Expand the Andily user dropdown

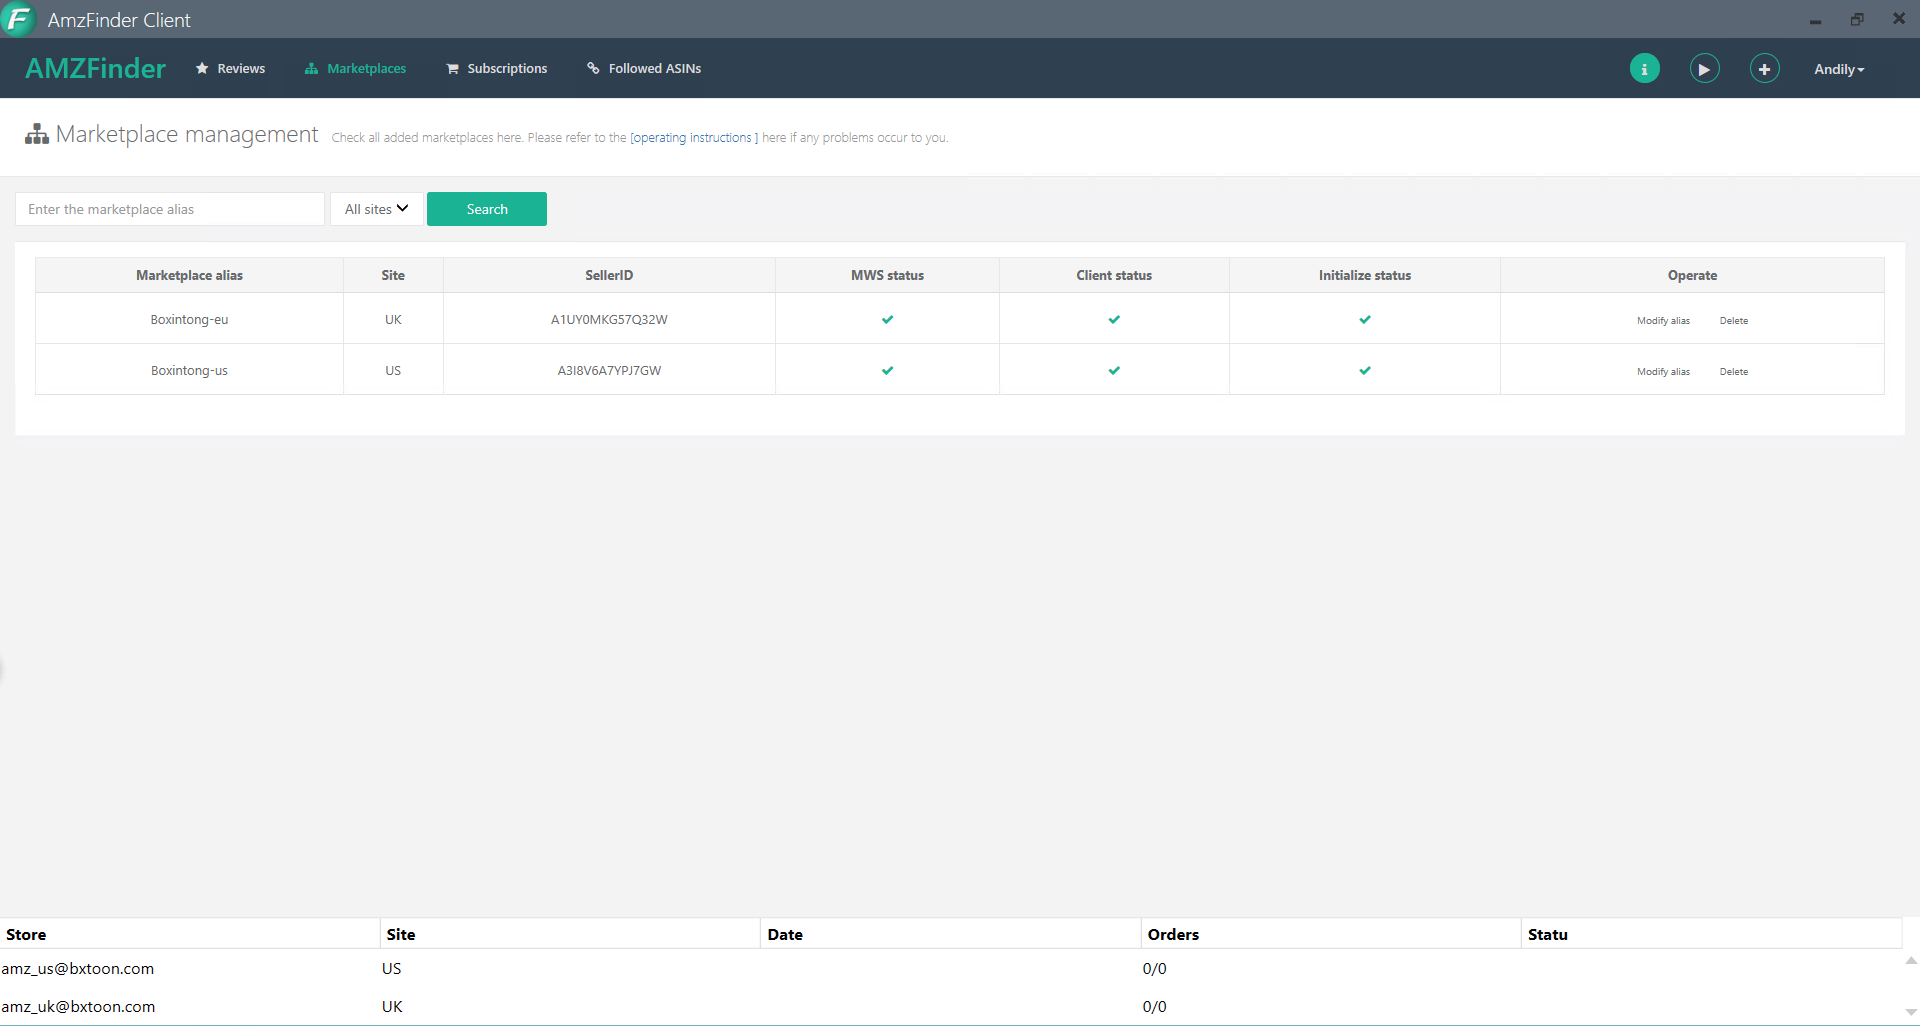1839,69
